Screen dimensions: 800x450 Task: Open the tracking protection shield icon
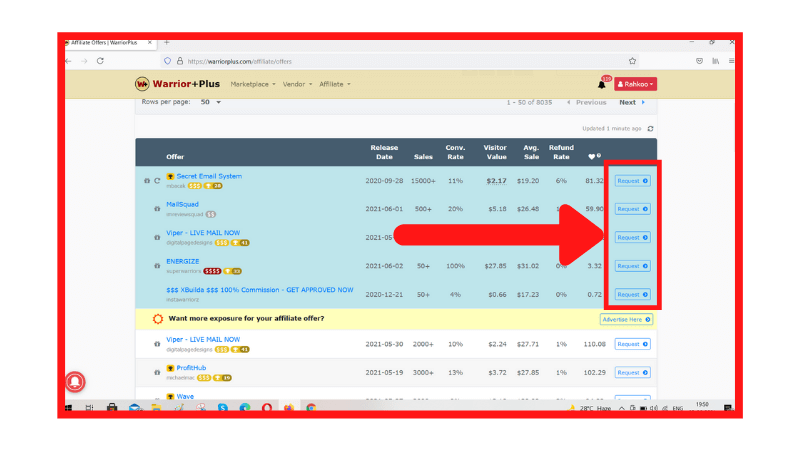point(167,61)
